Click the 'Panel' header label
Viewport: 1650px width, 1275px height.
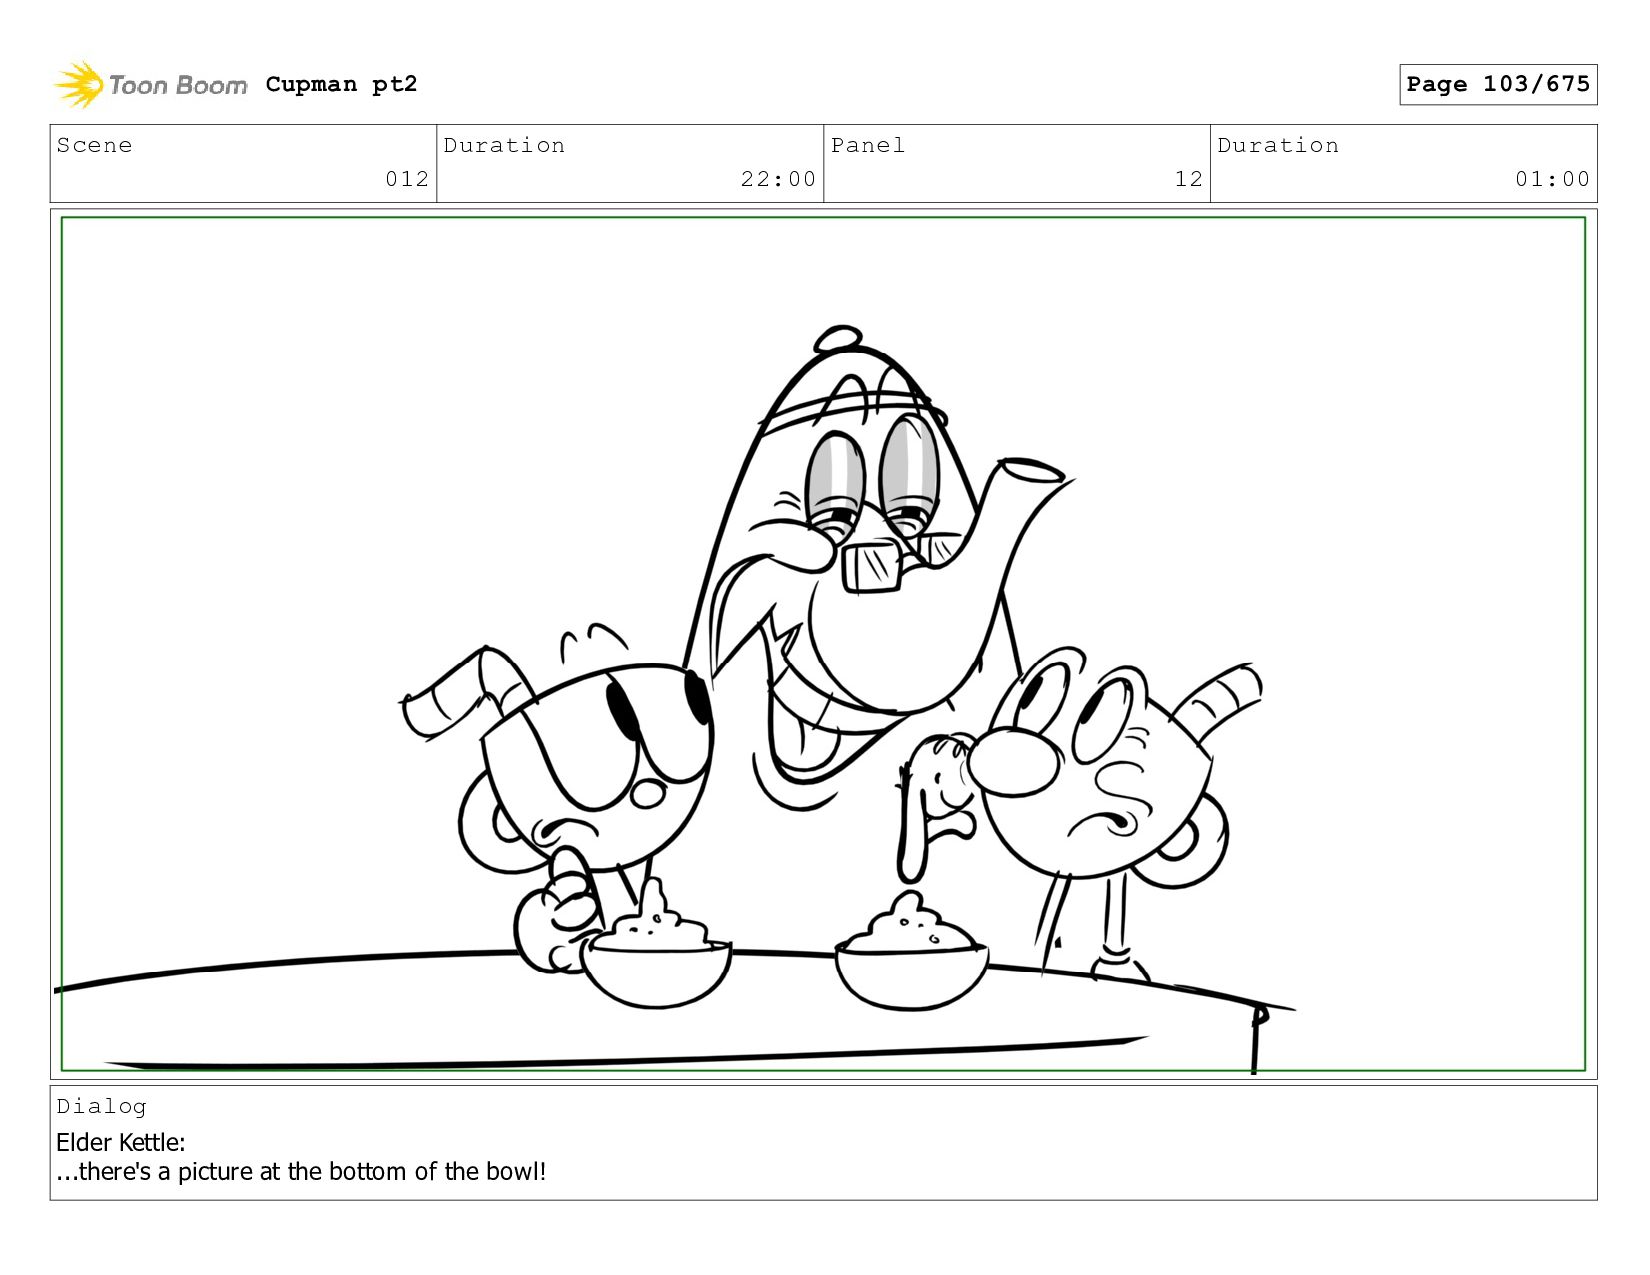[868, 145]
